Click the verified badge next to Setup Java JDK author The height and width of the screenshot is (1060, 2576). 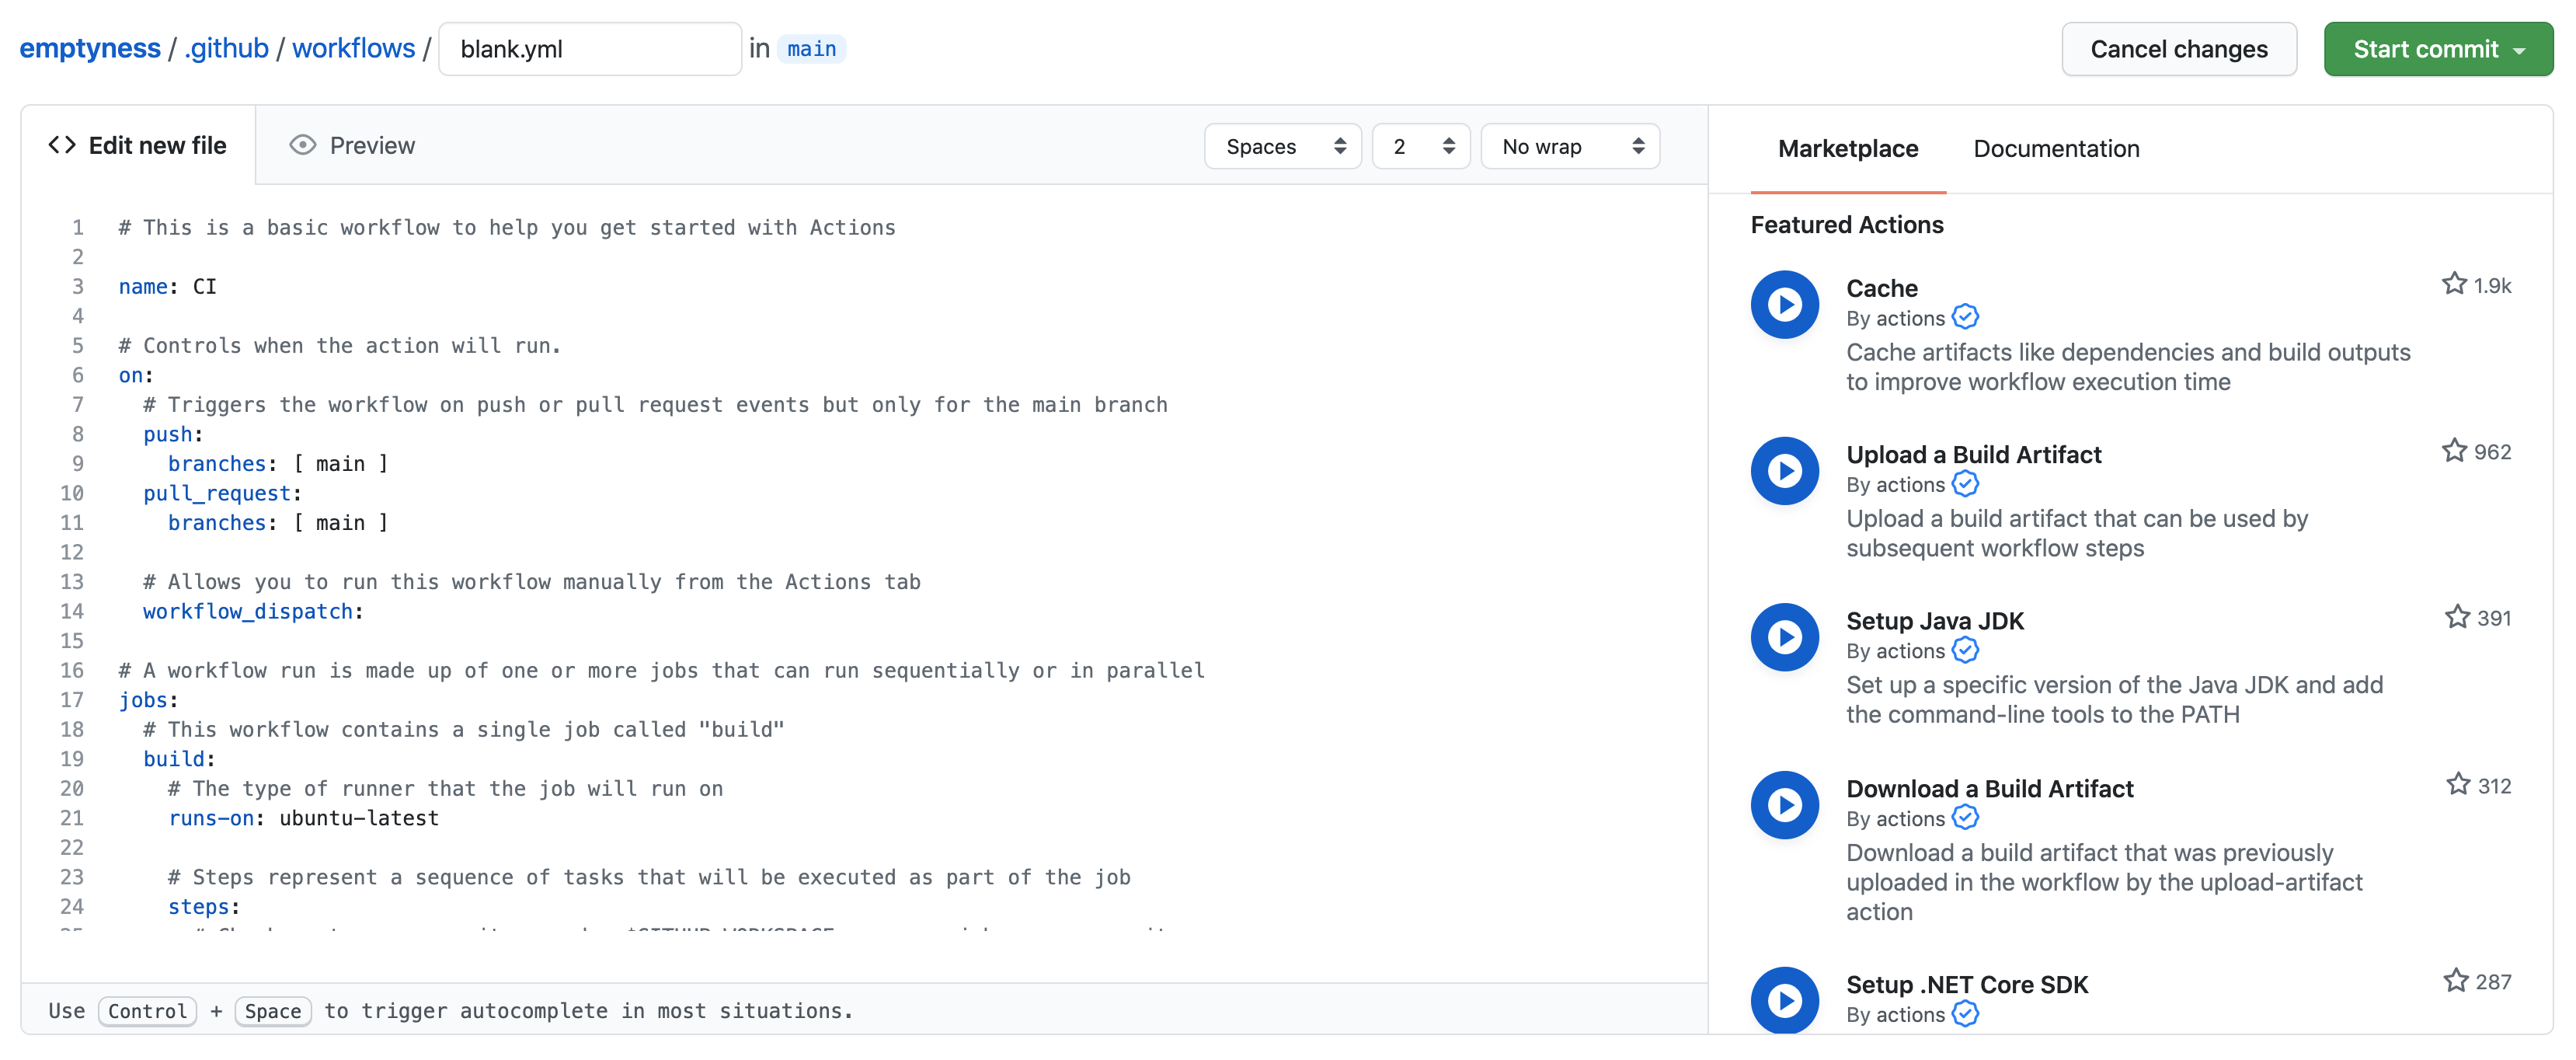1966,650
